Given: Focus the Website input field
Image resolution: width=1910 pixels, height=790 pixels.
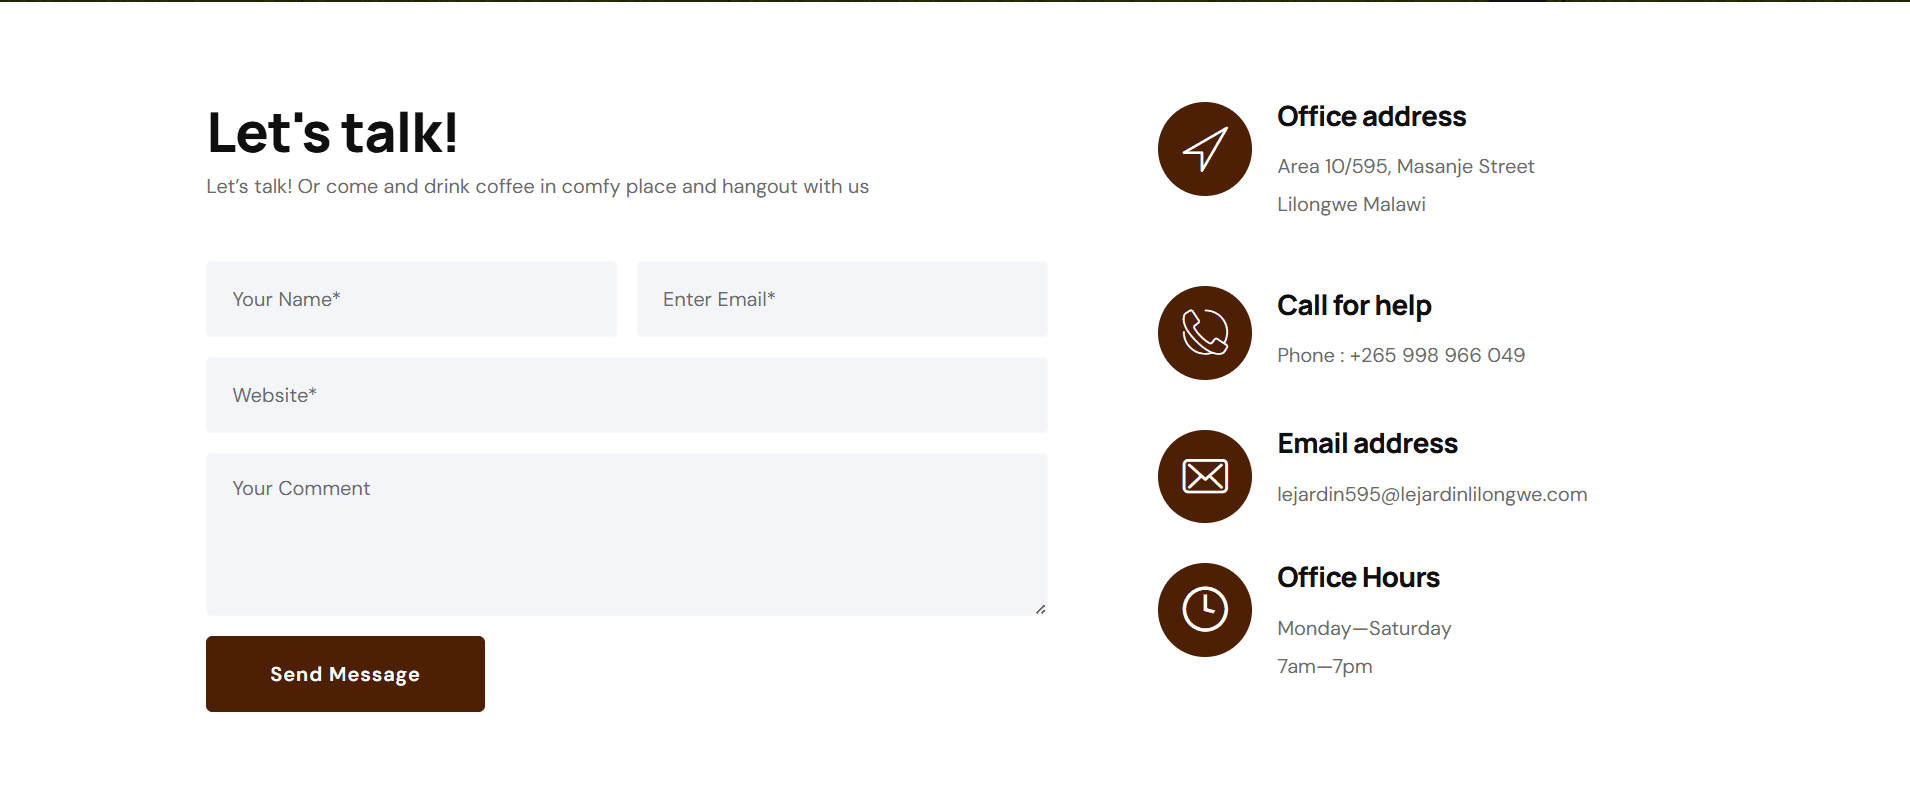Looking at the screenshot, I should [627, 395].
